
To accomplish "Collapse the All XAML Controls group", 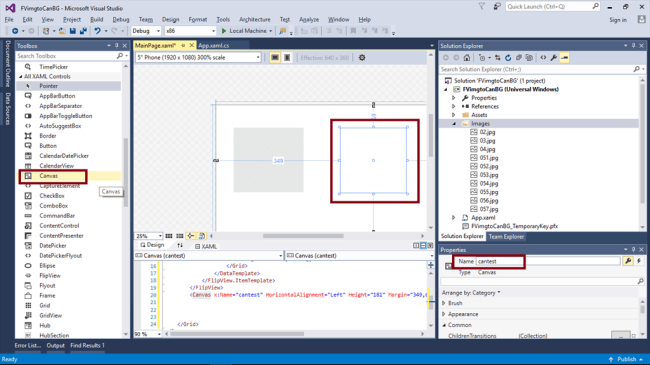I will 21,77.
